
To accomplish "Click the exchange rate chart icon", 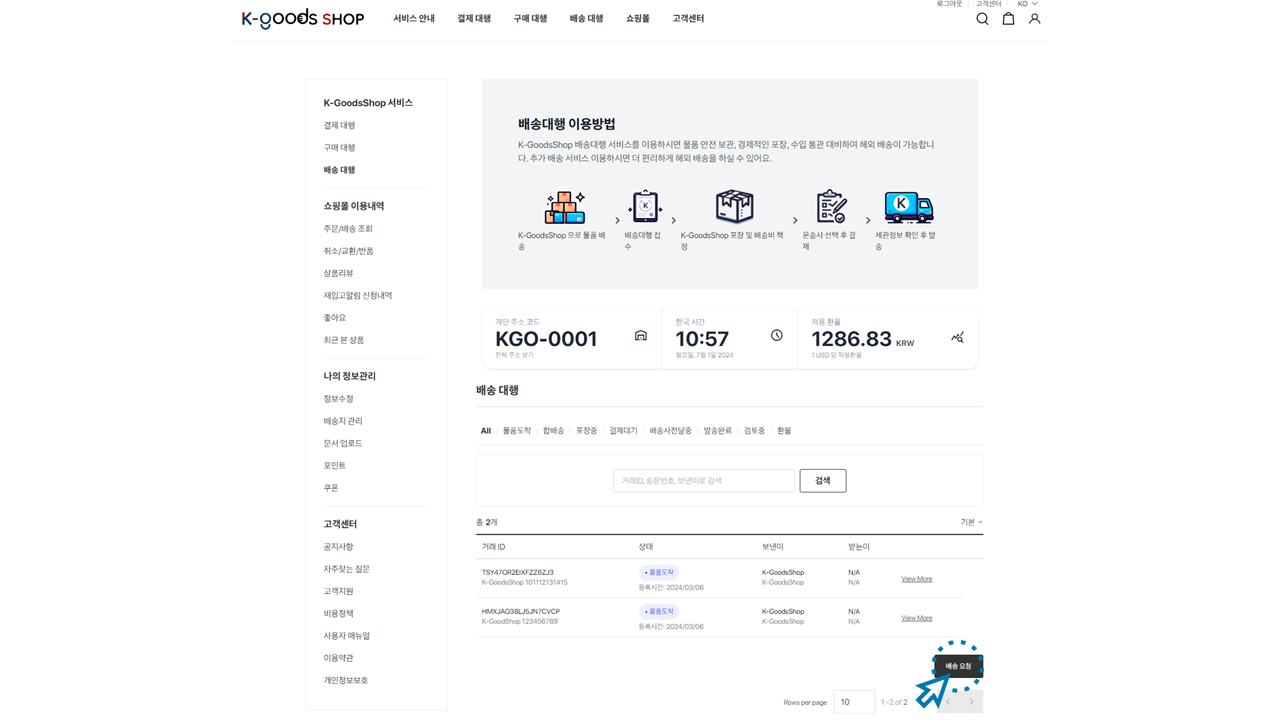I will point(957,338).
